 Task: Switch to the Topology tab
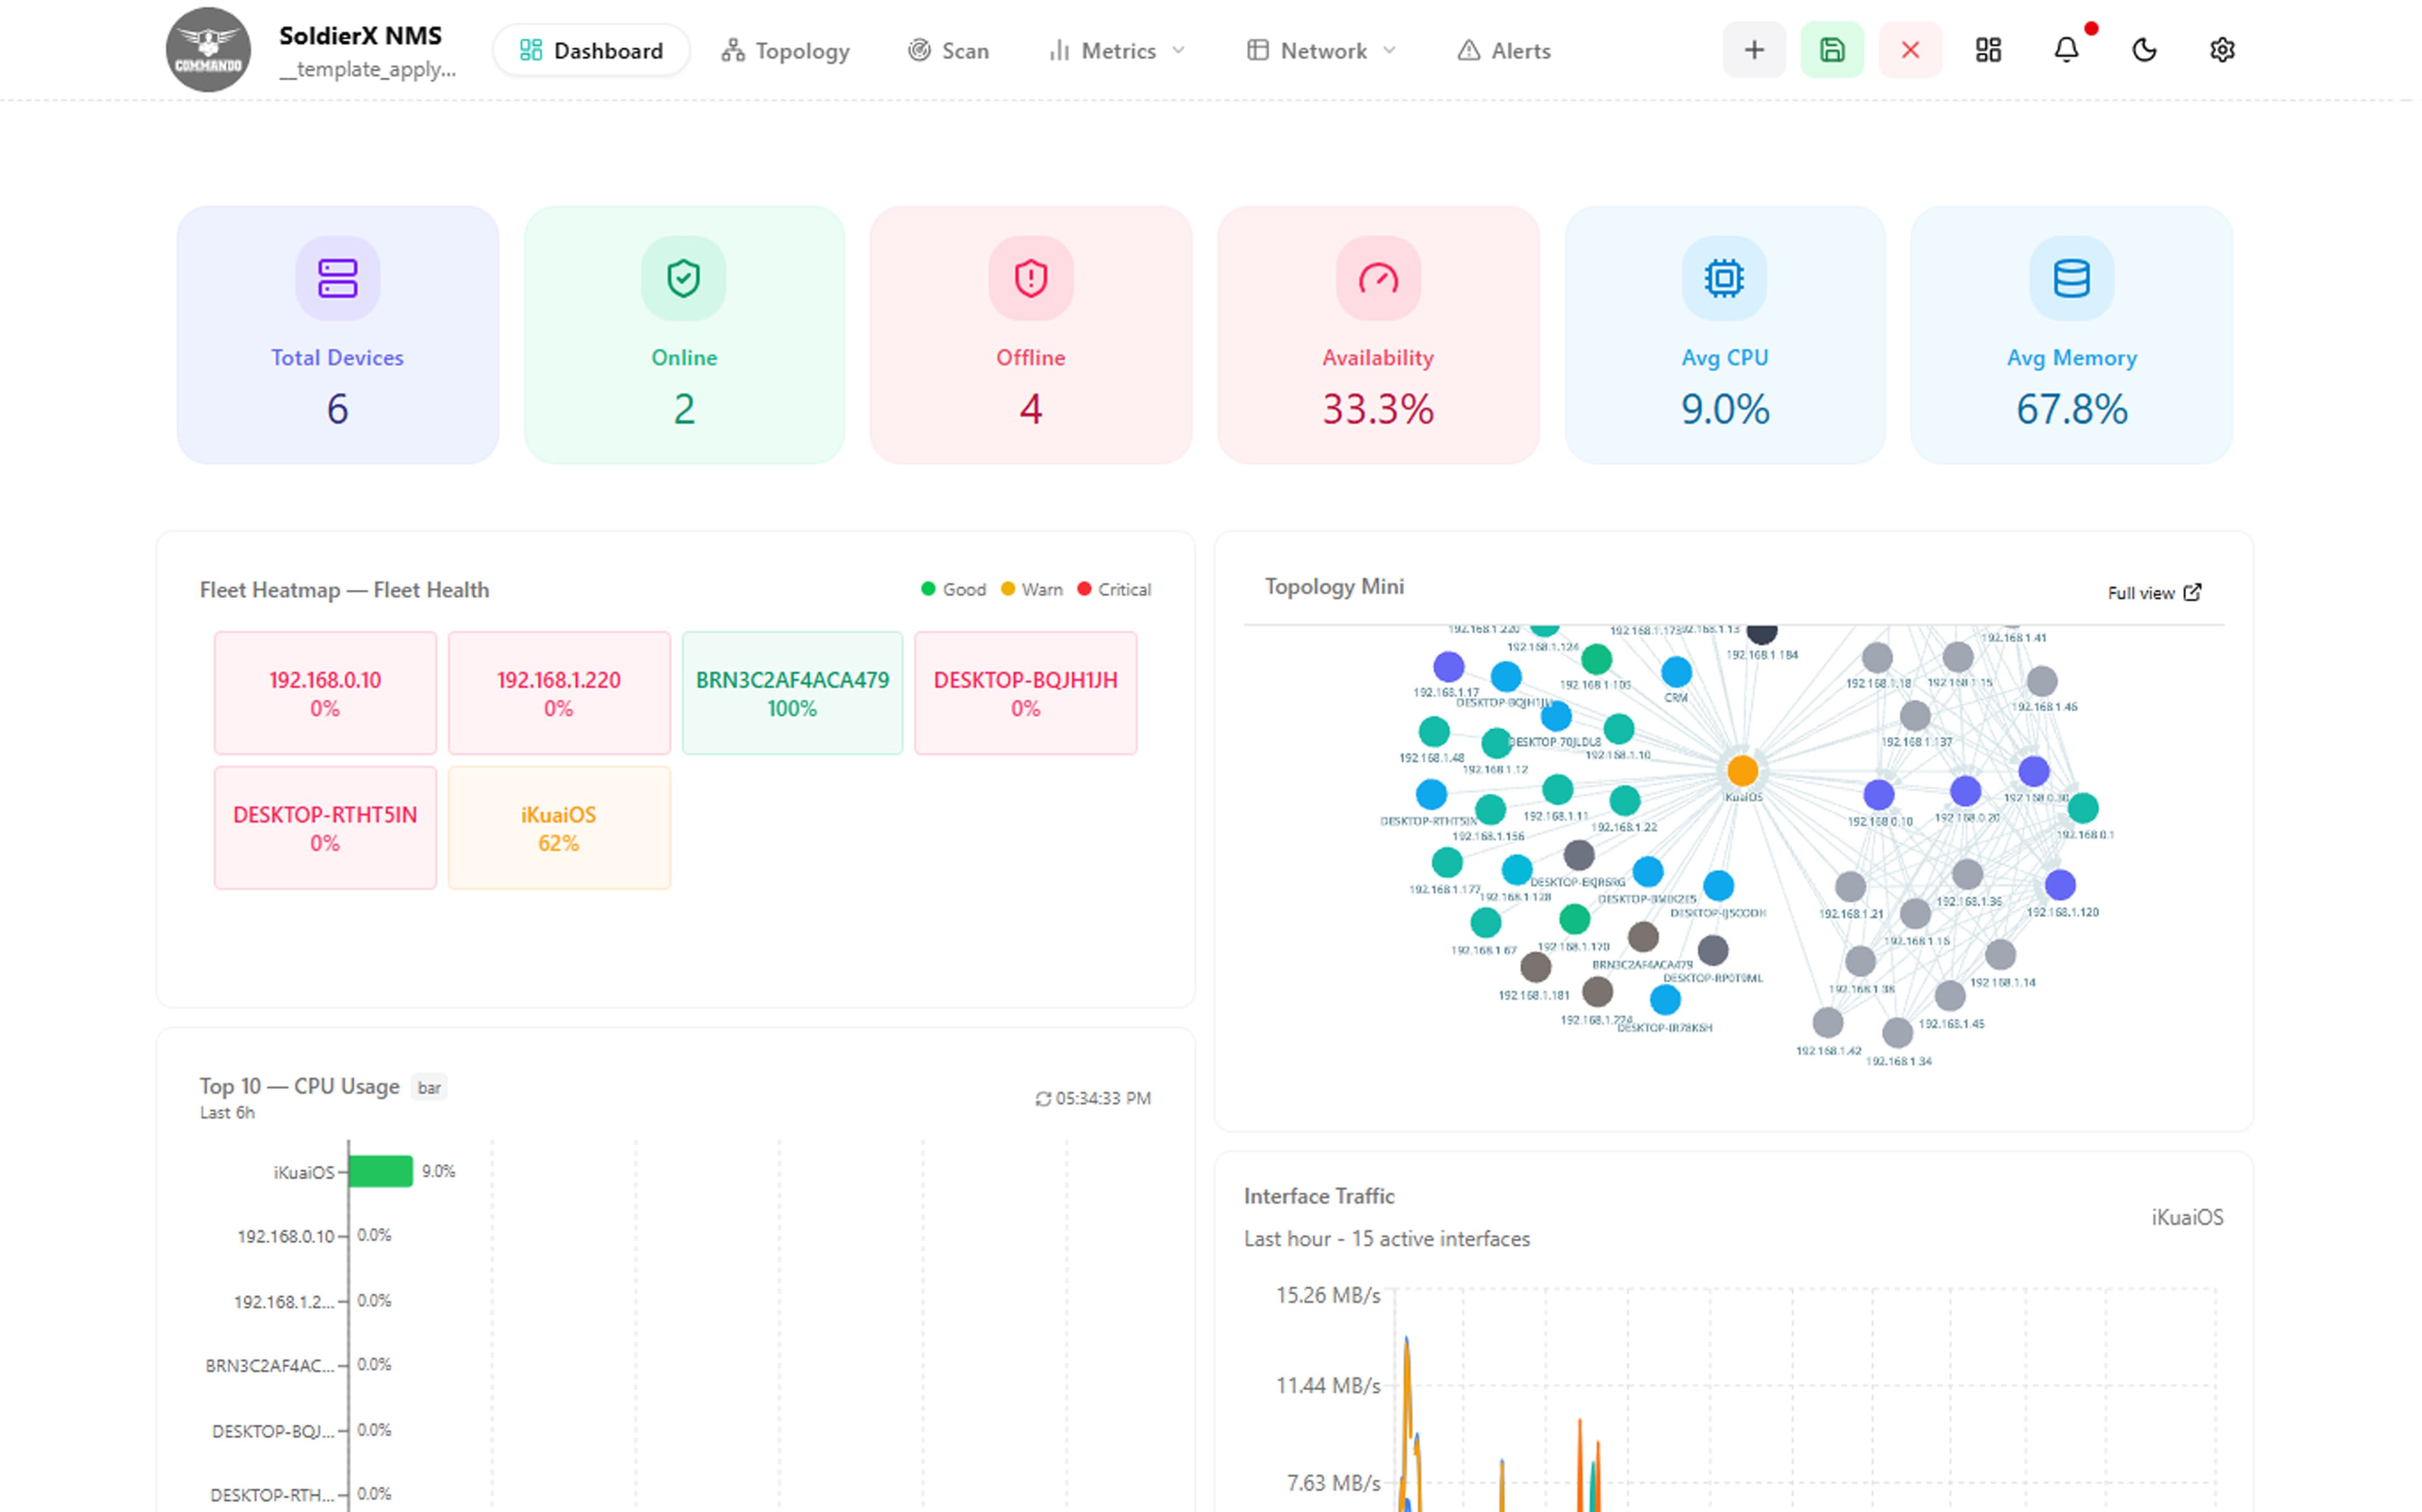point(786,50)
